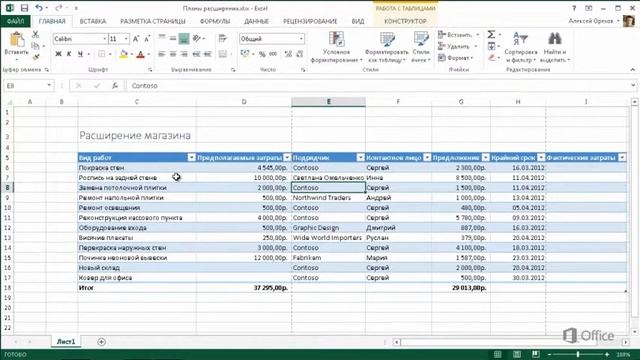Open Format as Table (Форматировать как таблицу)
The image size is (640, 360).
[x=387, y=47]
